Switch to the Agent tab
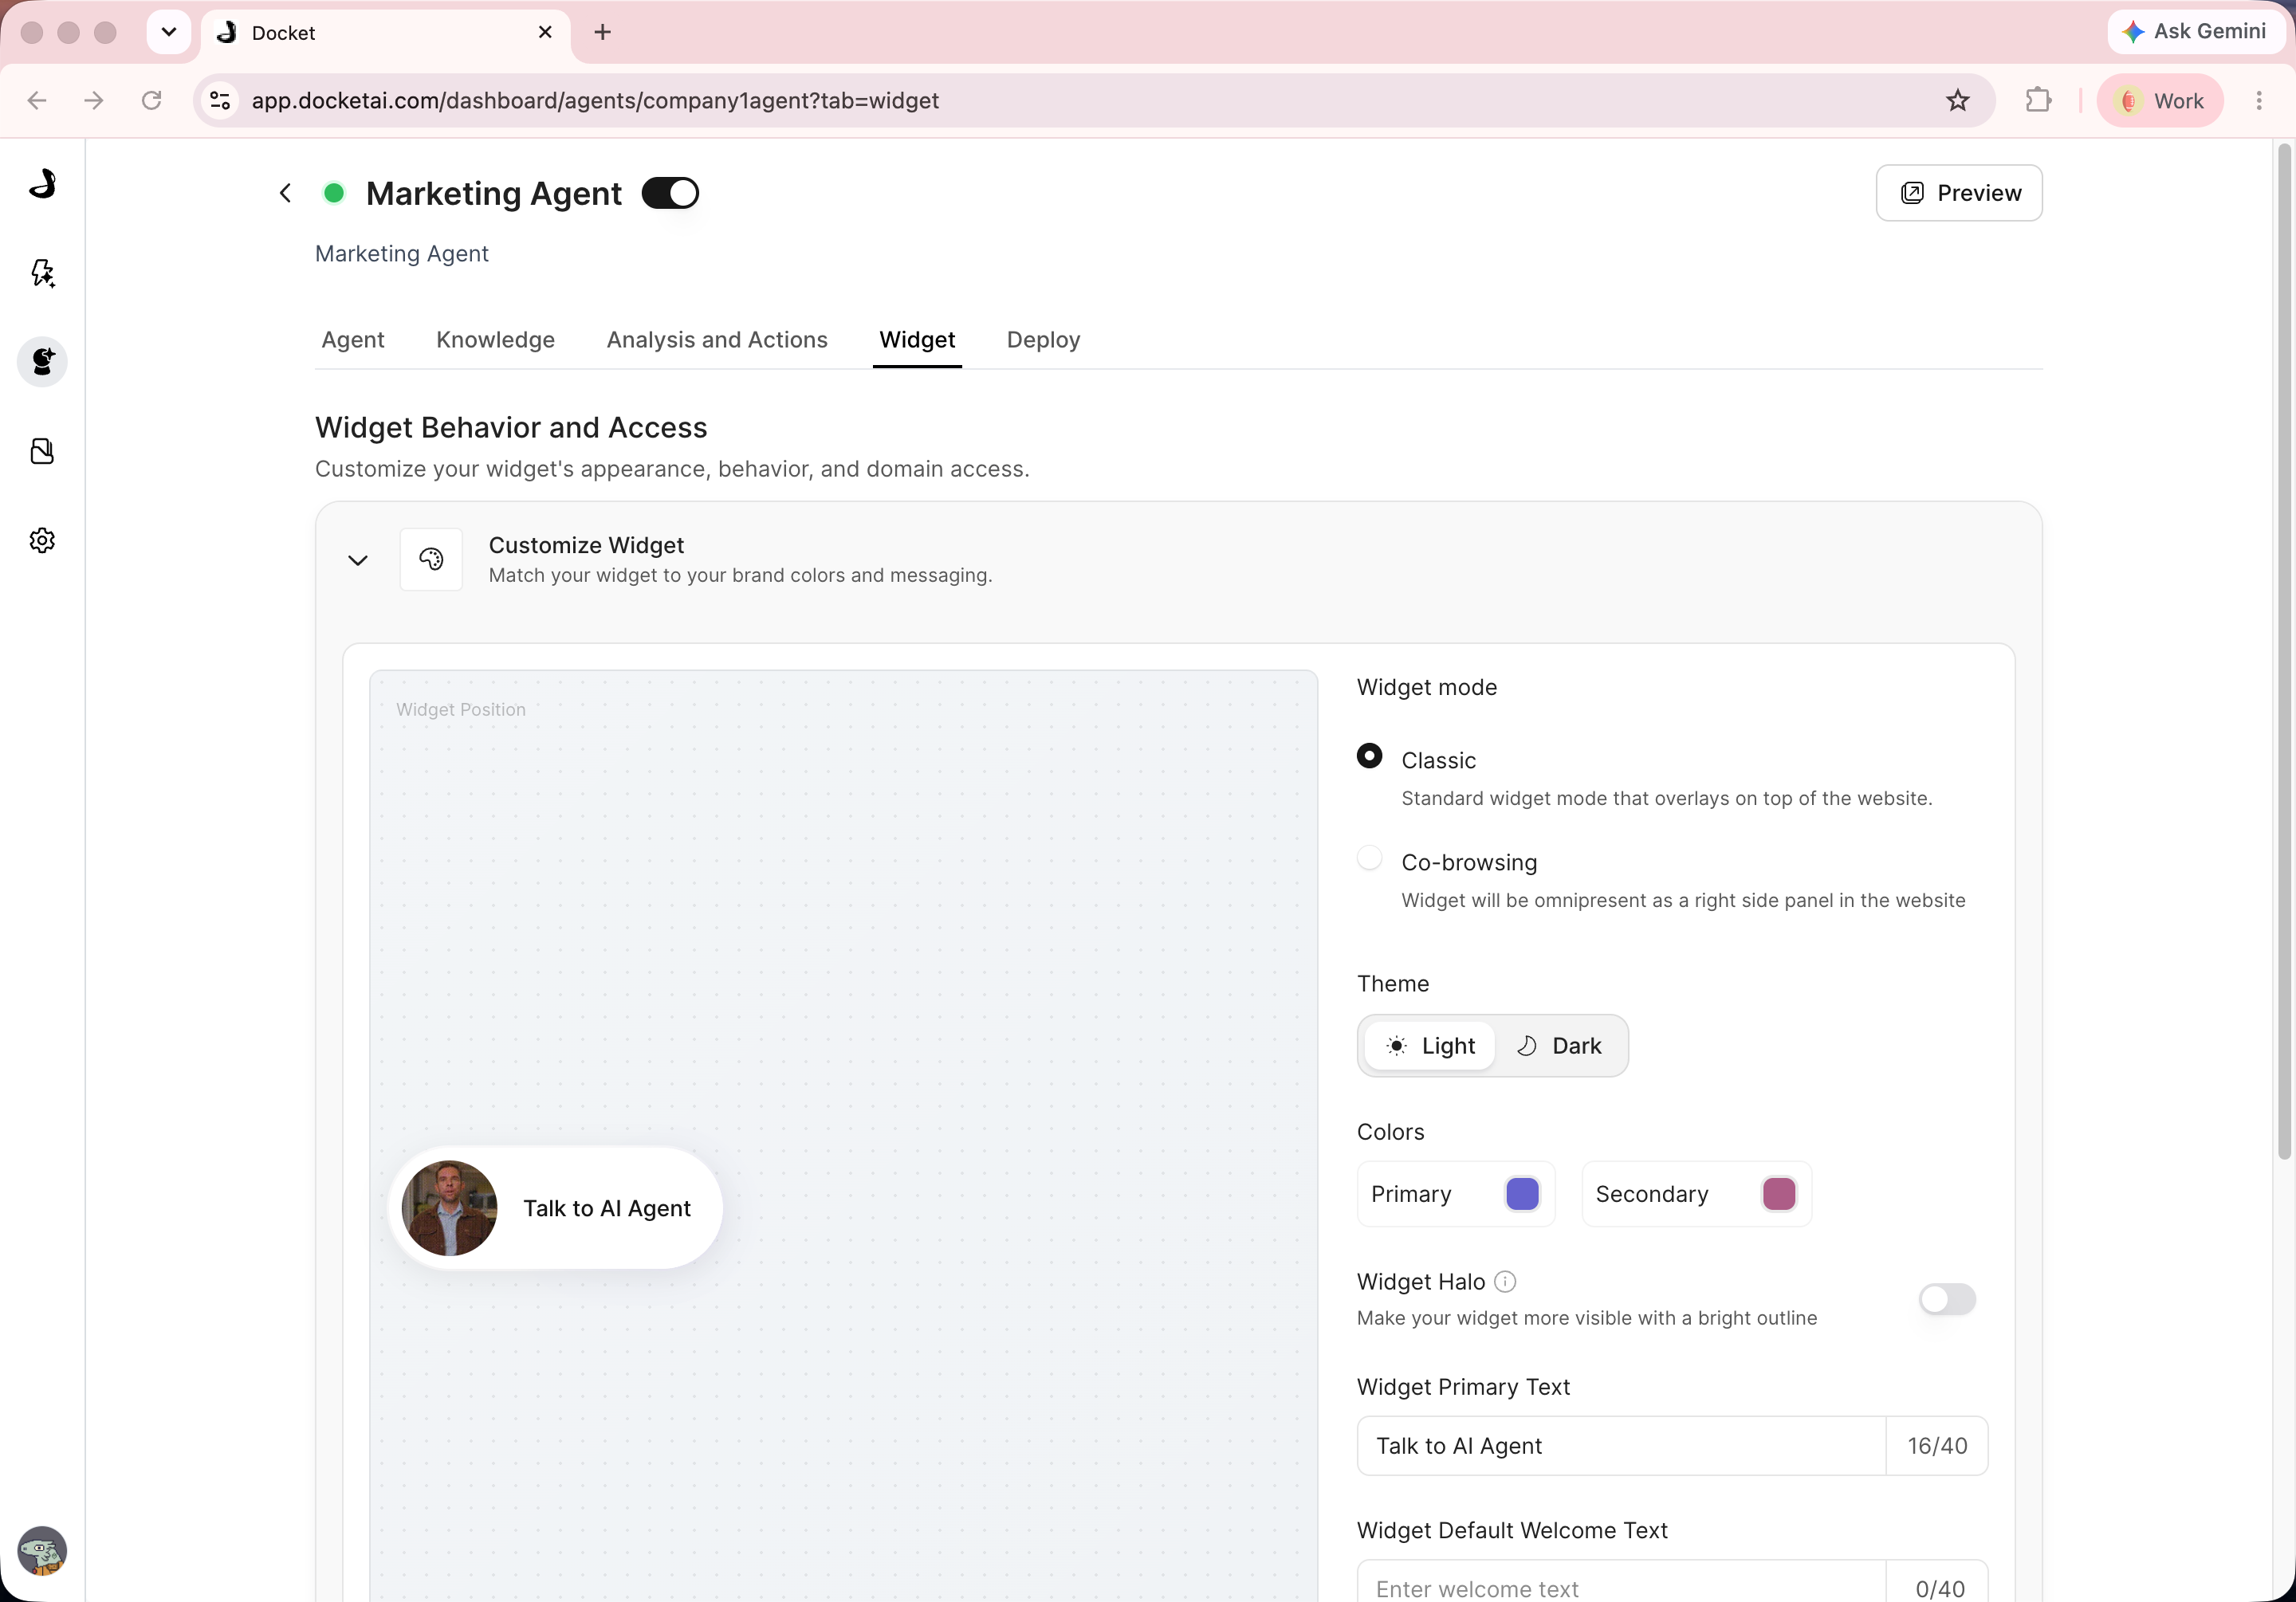The image size is (2296, 1602). [353, 340]
